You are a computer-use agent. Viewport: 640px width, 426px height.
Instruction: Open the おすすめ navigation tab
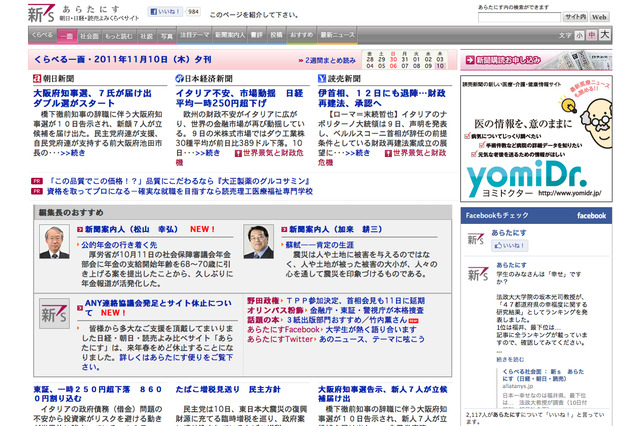(302, 35)
